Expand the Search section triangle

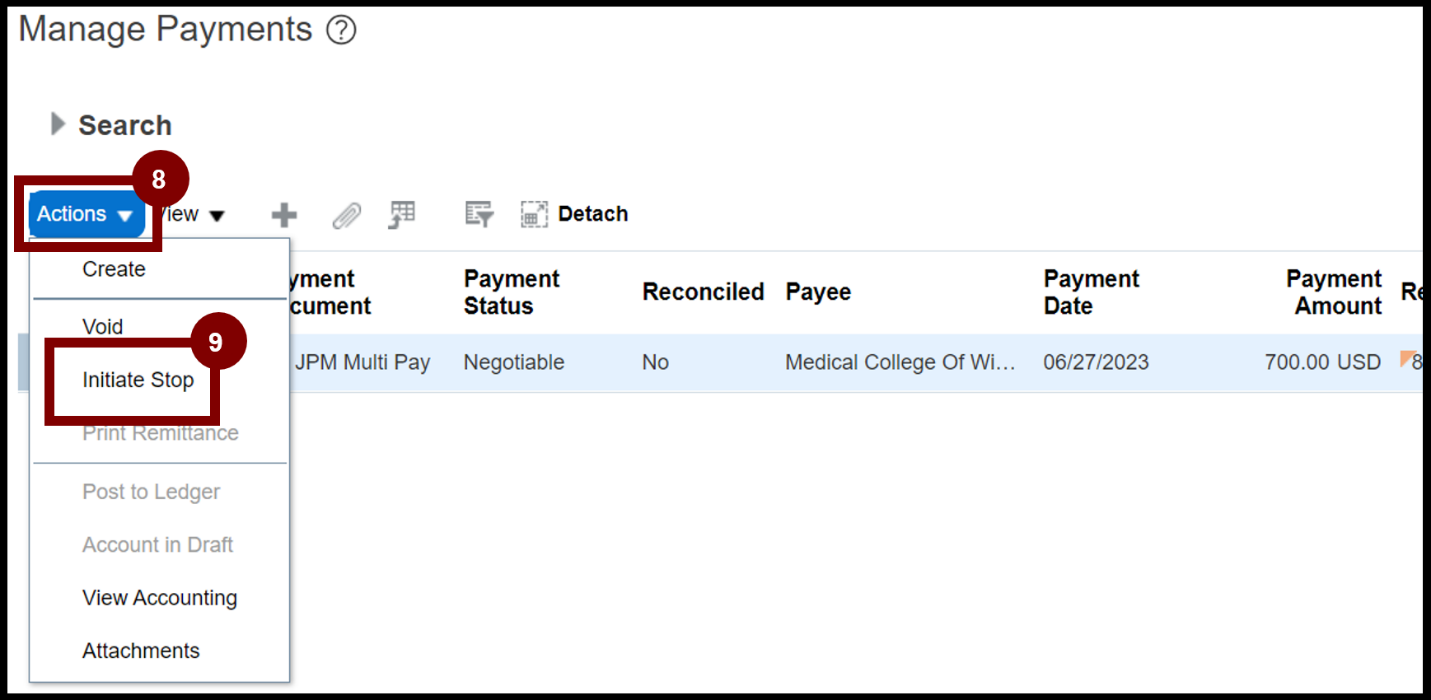tap(58, 124)
